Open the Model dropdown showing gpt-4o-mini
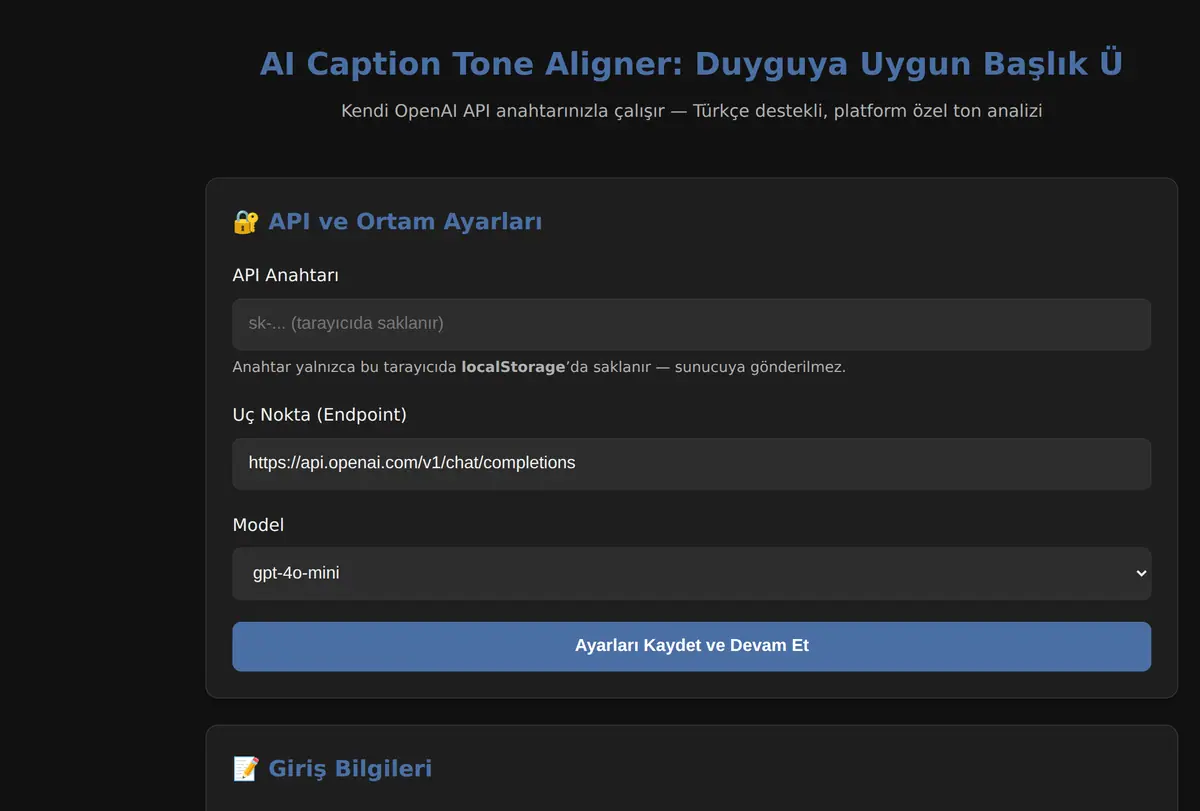Viewport: 1200px width, 811px height. tap(691, 573)
